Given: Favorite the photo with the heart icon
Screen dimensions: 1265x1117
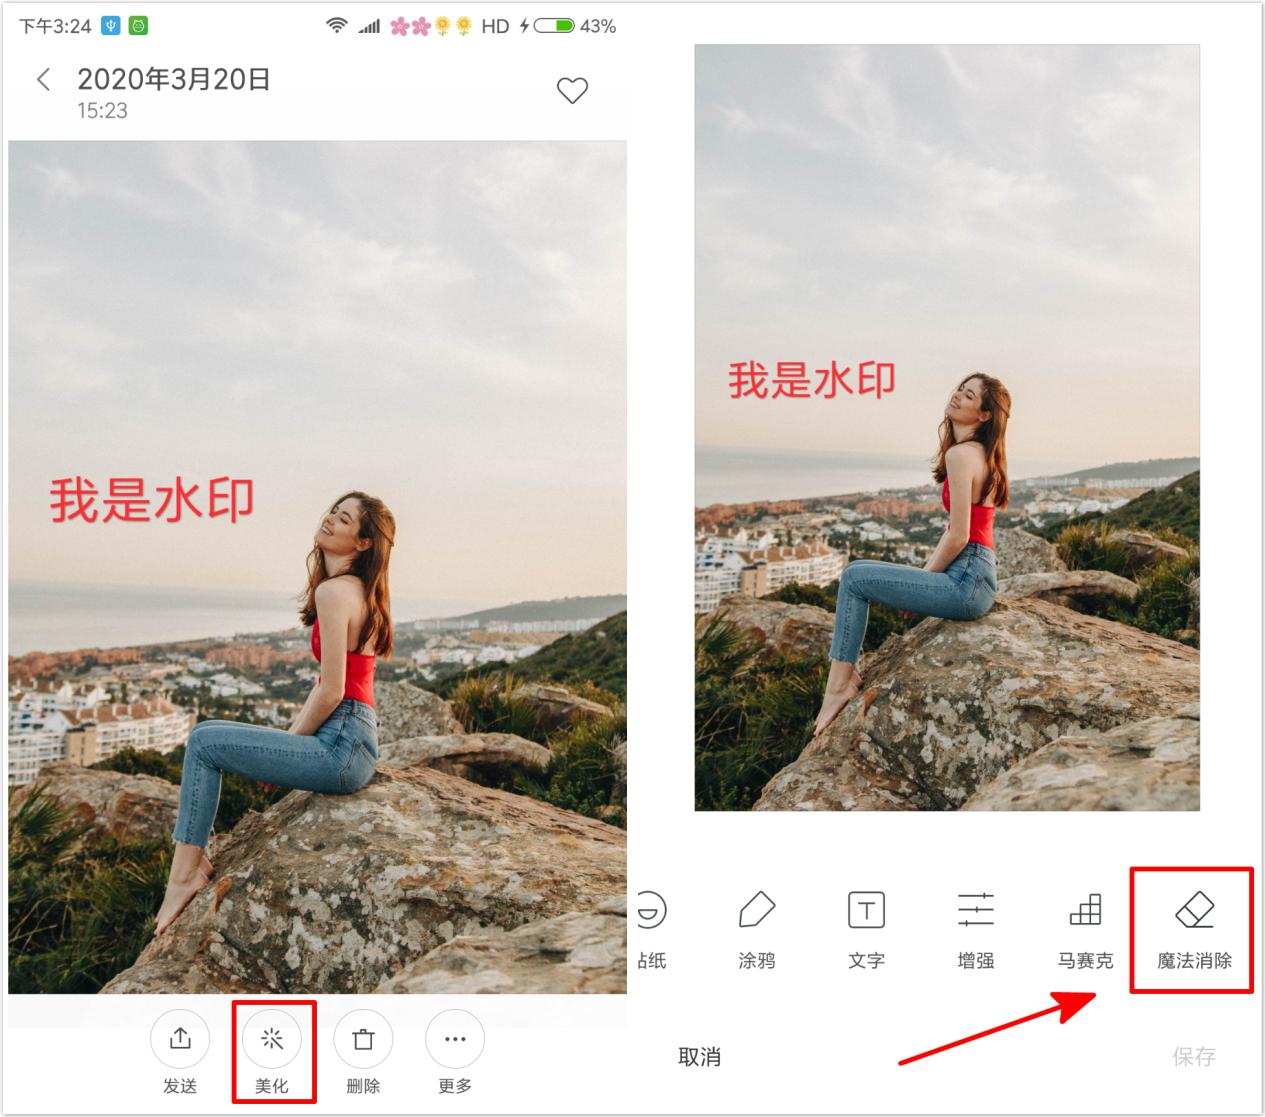Looking at the screenshot, I should coord(572,90).
